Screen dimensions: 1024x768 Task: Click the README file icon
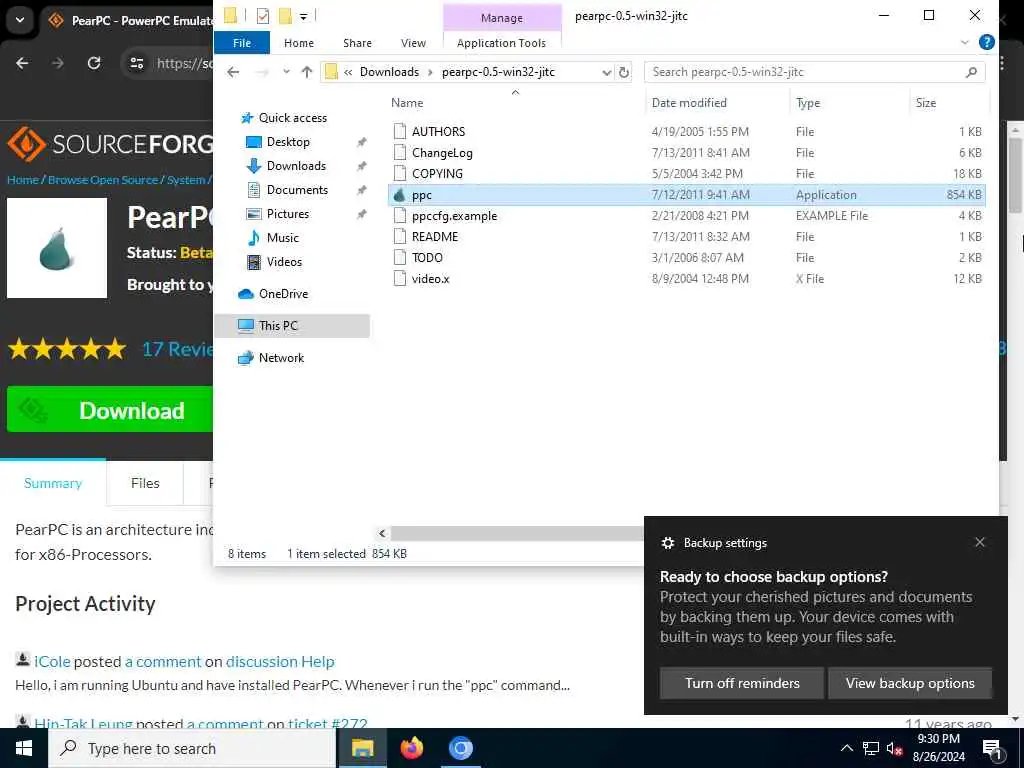(x=400, y=236)
